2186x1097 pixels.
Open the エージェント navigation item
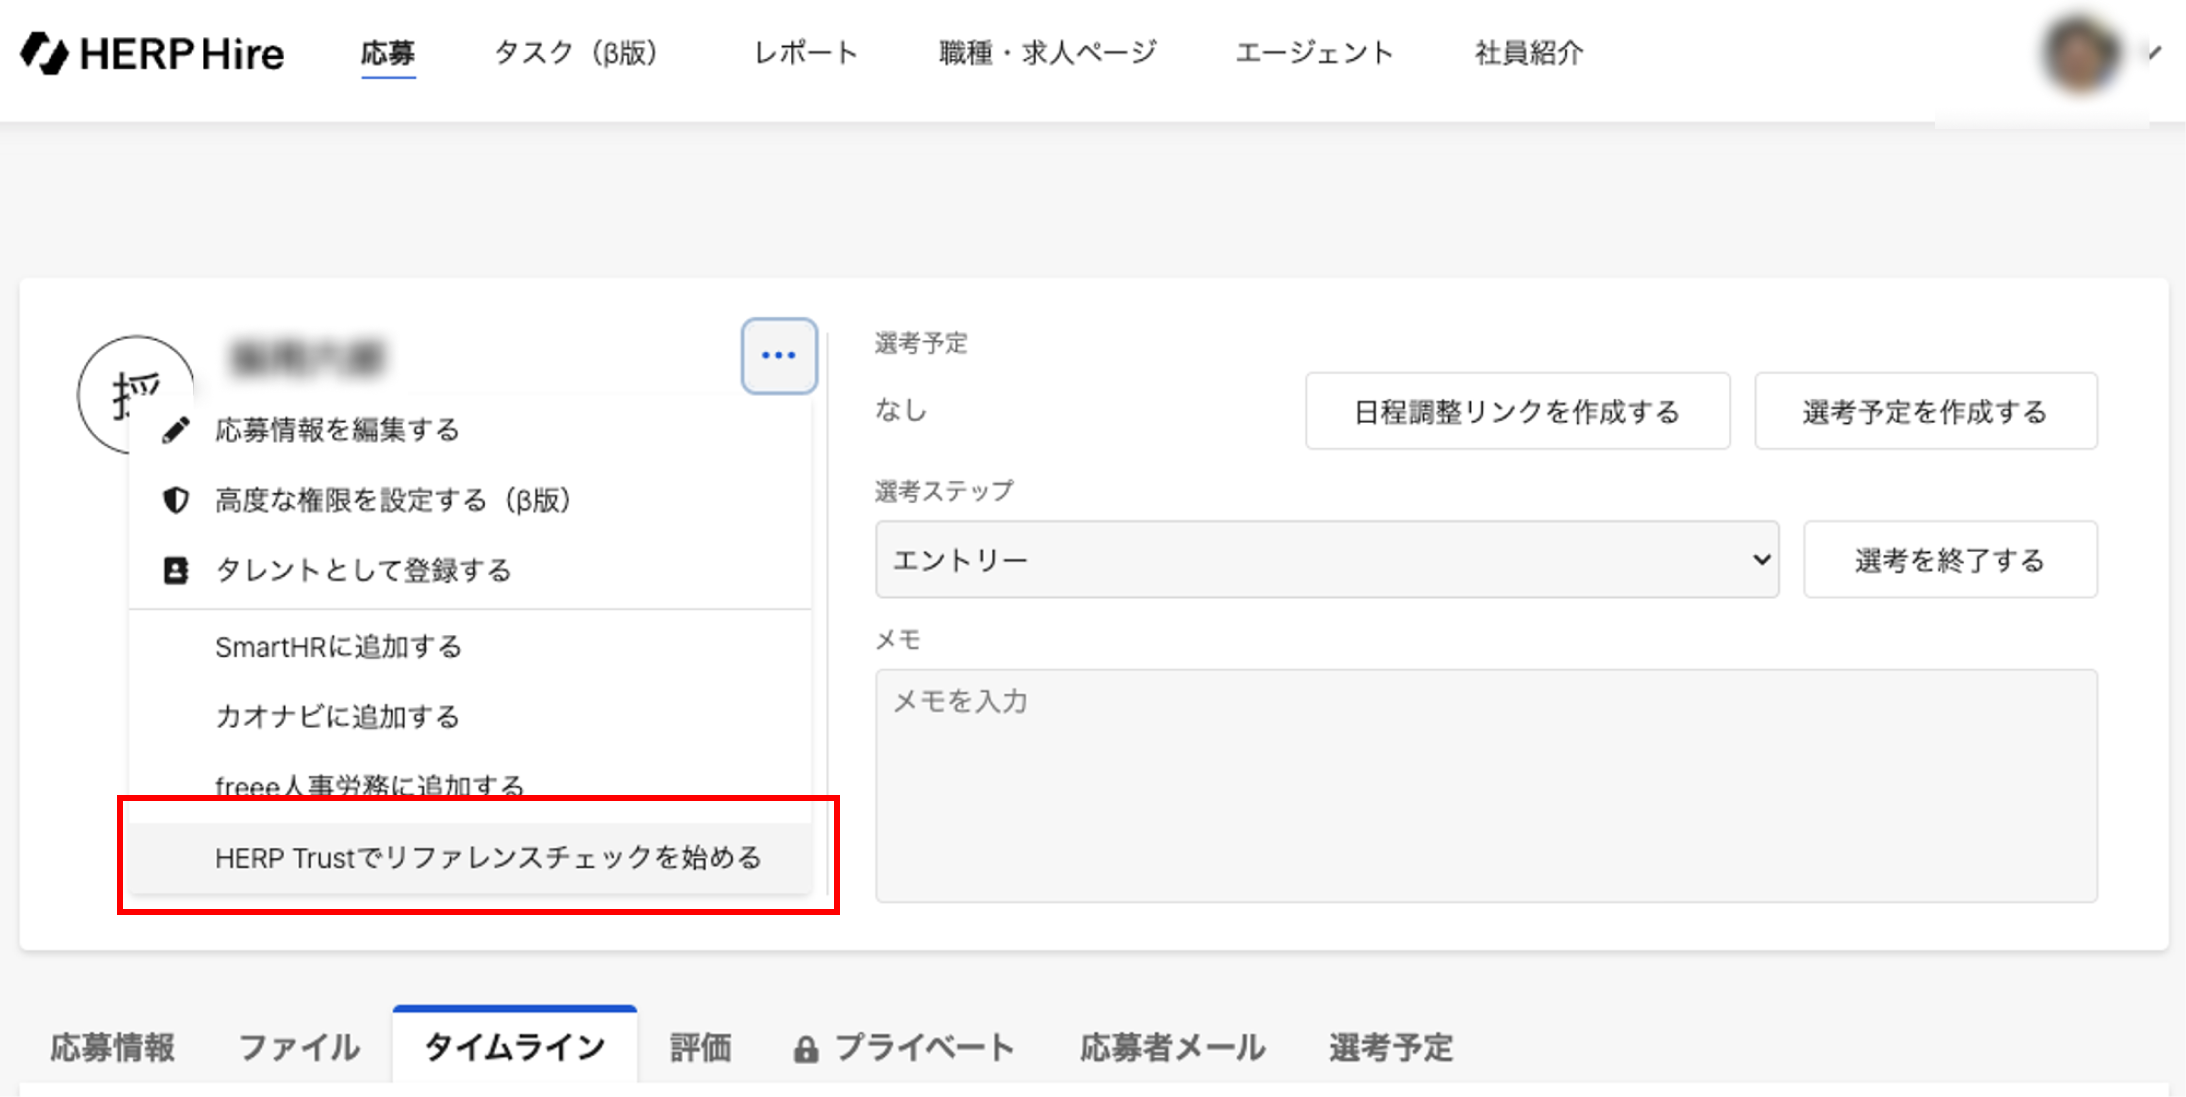tap(1315, 53)
